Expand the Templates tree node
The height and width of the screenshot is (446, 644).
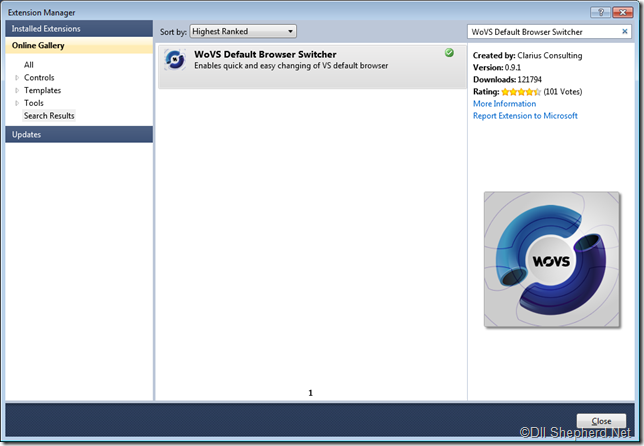[x=17, y=90]
